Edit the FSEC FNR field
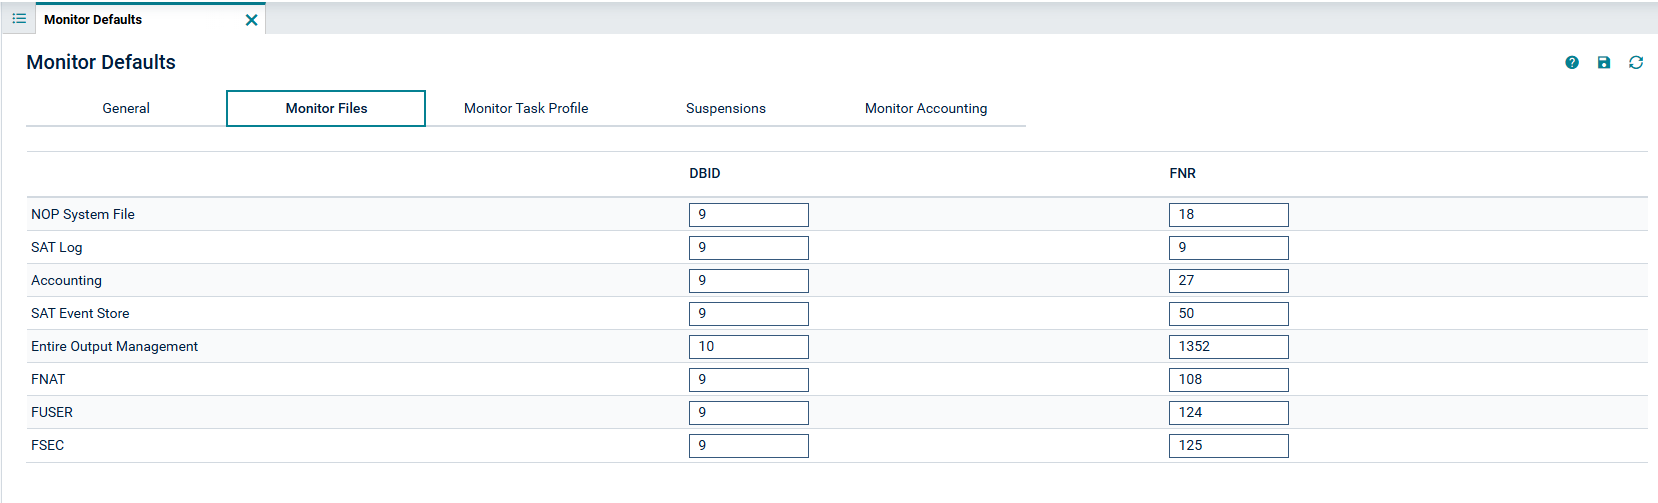This screenshot has height=503, width=1658. 1229,445
